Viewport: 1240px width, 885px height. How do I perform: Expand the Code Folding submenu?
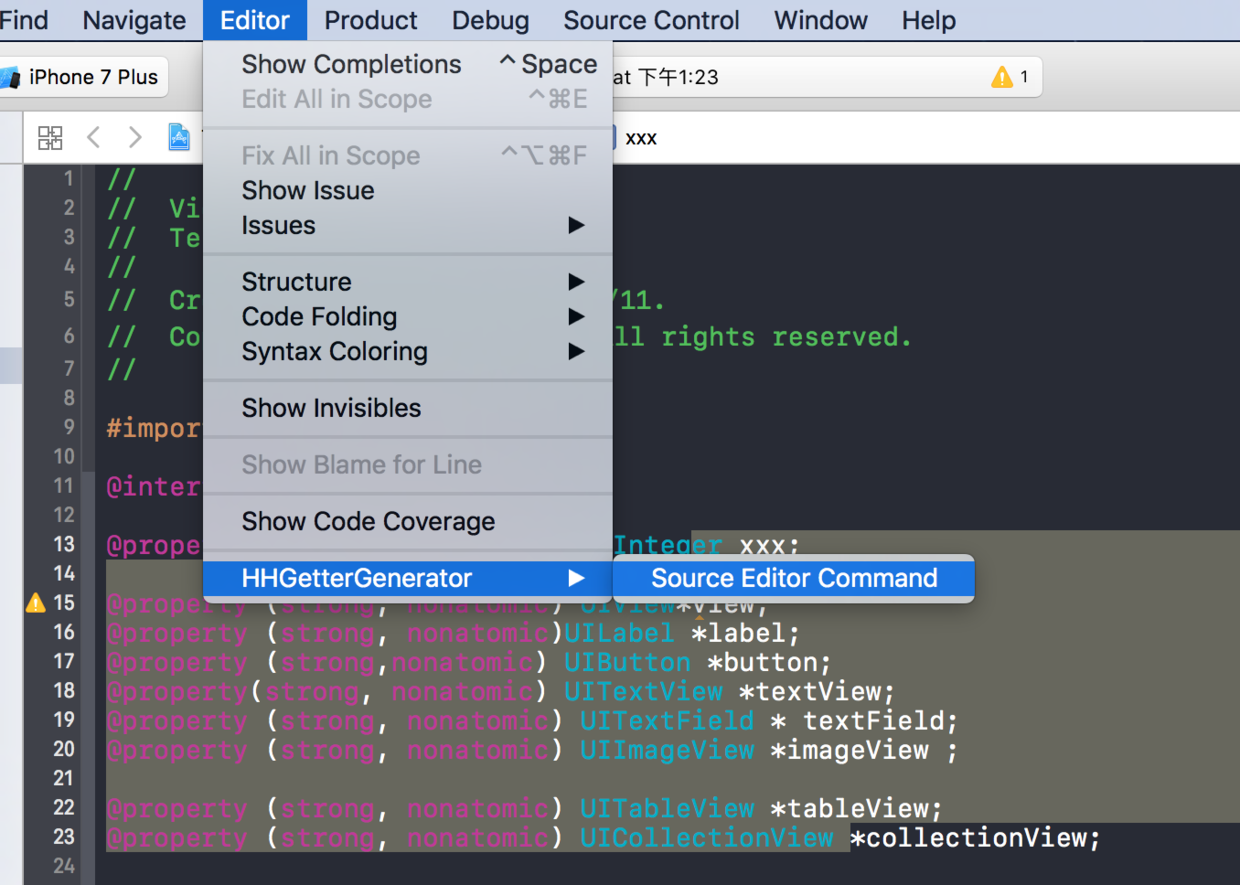point(408,316)
